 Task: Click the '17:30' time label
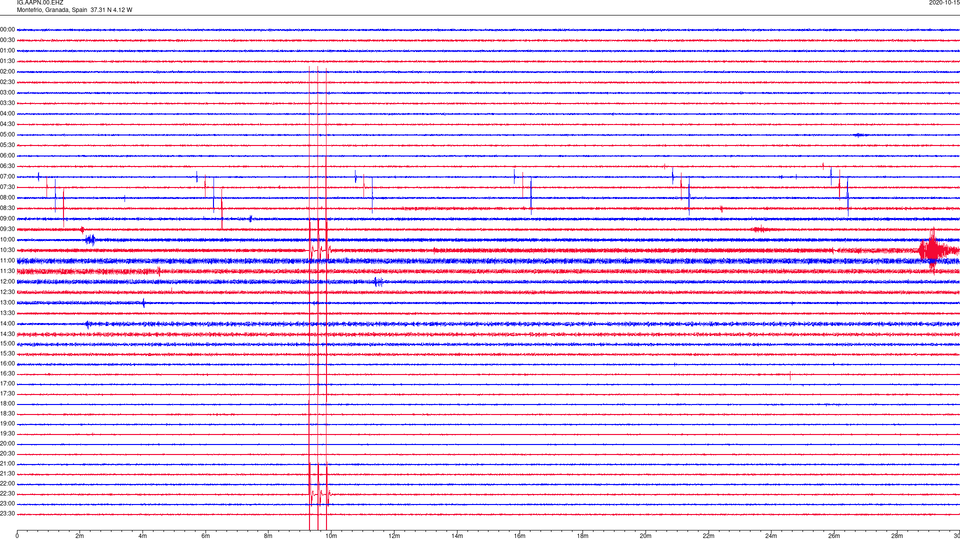pyautogui.click(x=7, y=394)
